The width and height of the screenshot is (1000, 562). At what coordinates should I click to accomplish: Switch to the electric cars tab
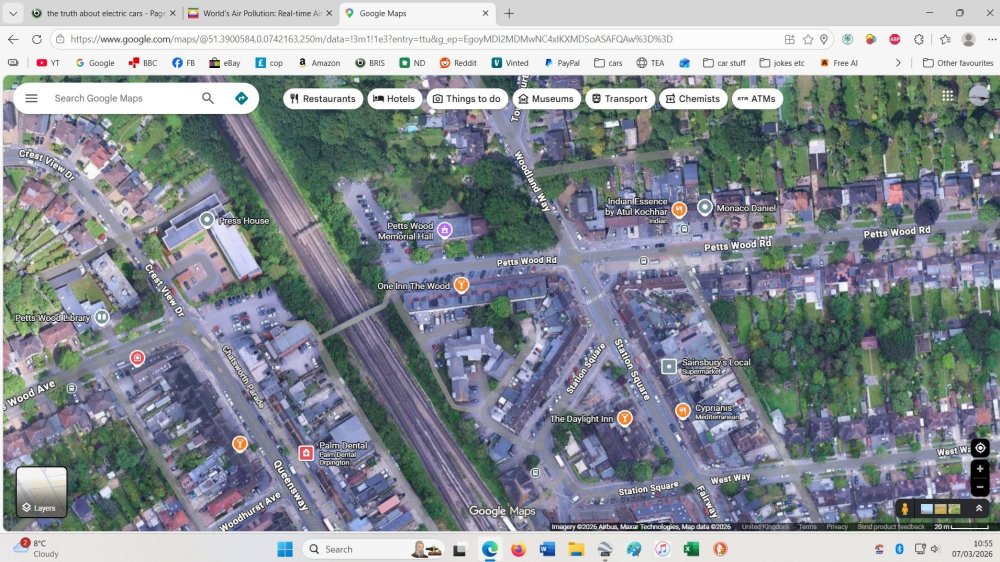click(x=103, y=13)
